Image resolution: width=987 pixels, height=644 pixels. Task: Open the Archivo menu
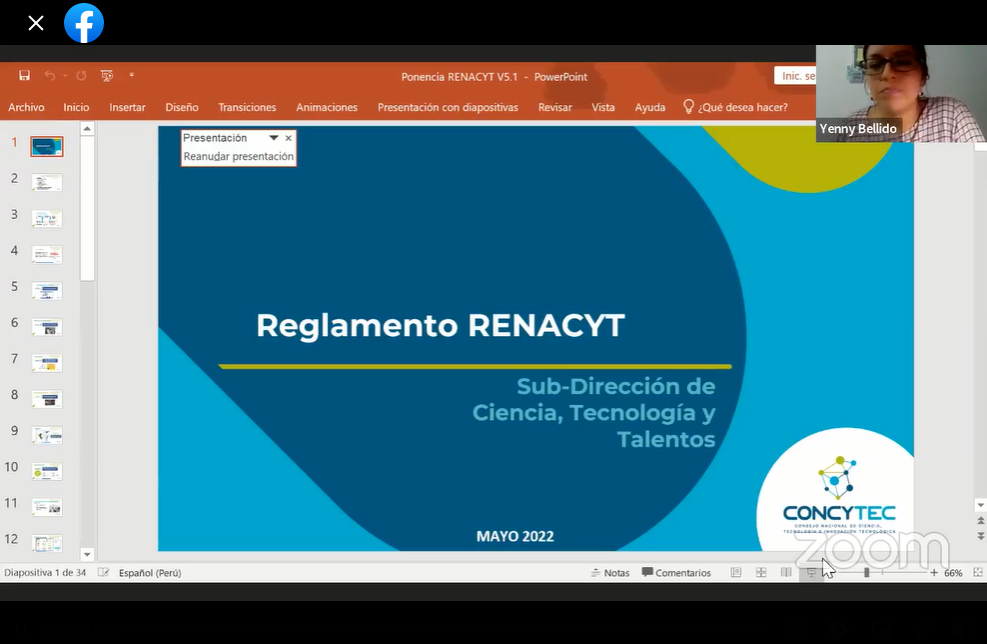[26, 107]
